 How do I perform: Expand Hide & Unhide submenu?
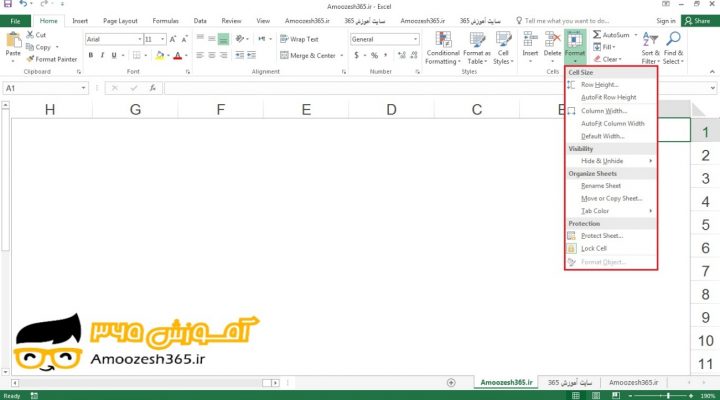pos(611,161)
